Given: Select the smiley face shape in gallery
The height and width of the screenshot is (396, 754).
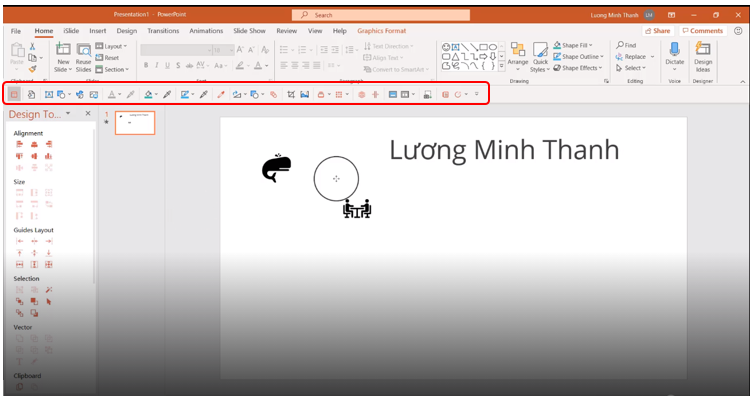Looking at the screenshot, I should [446, 47].
